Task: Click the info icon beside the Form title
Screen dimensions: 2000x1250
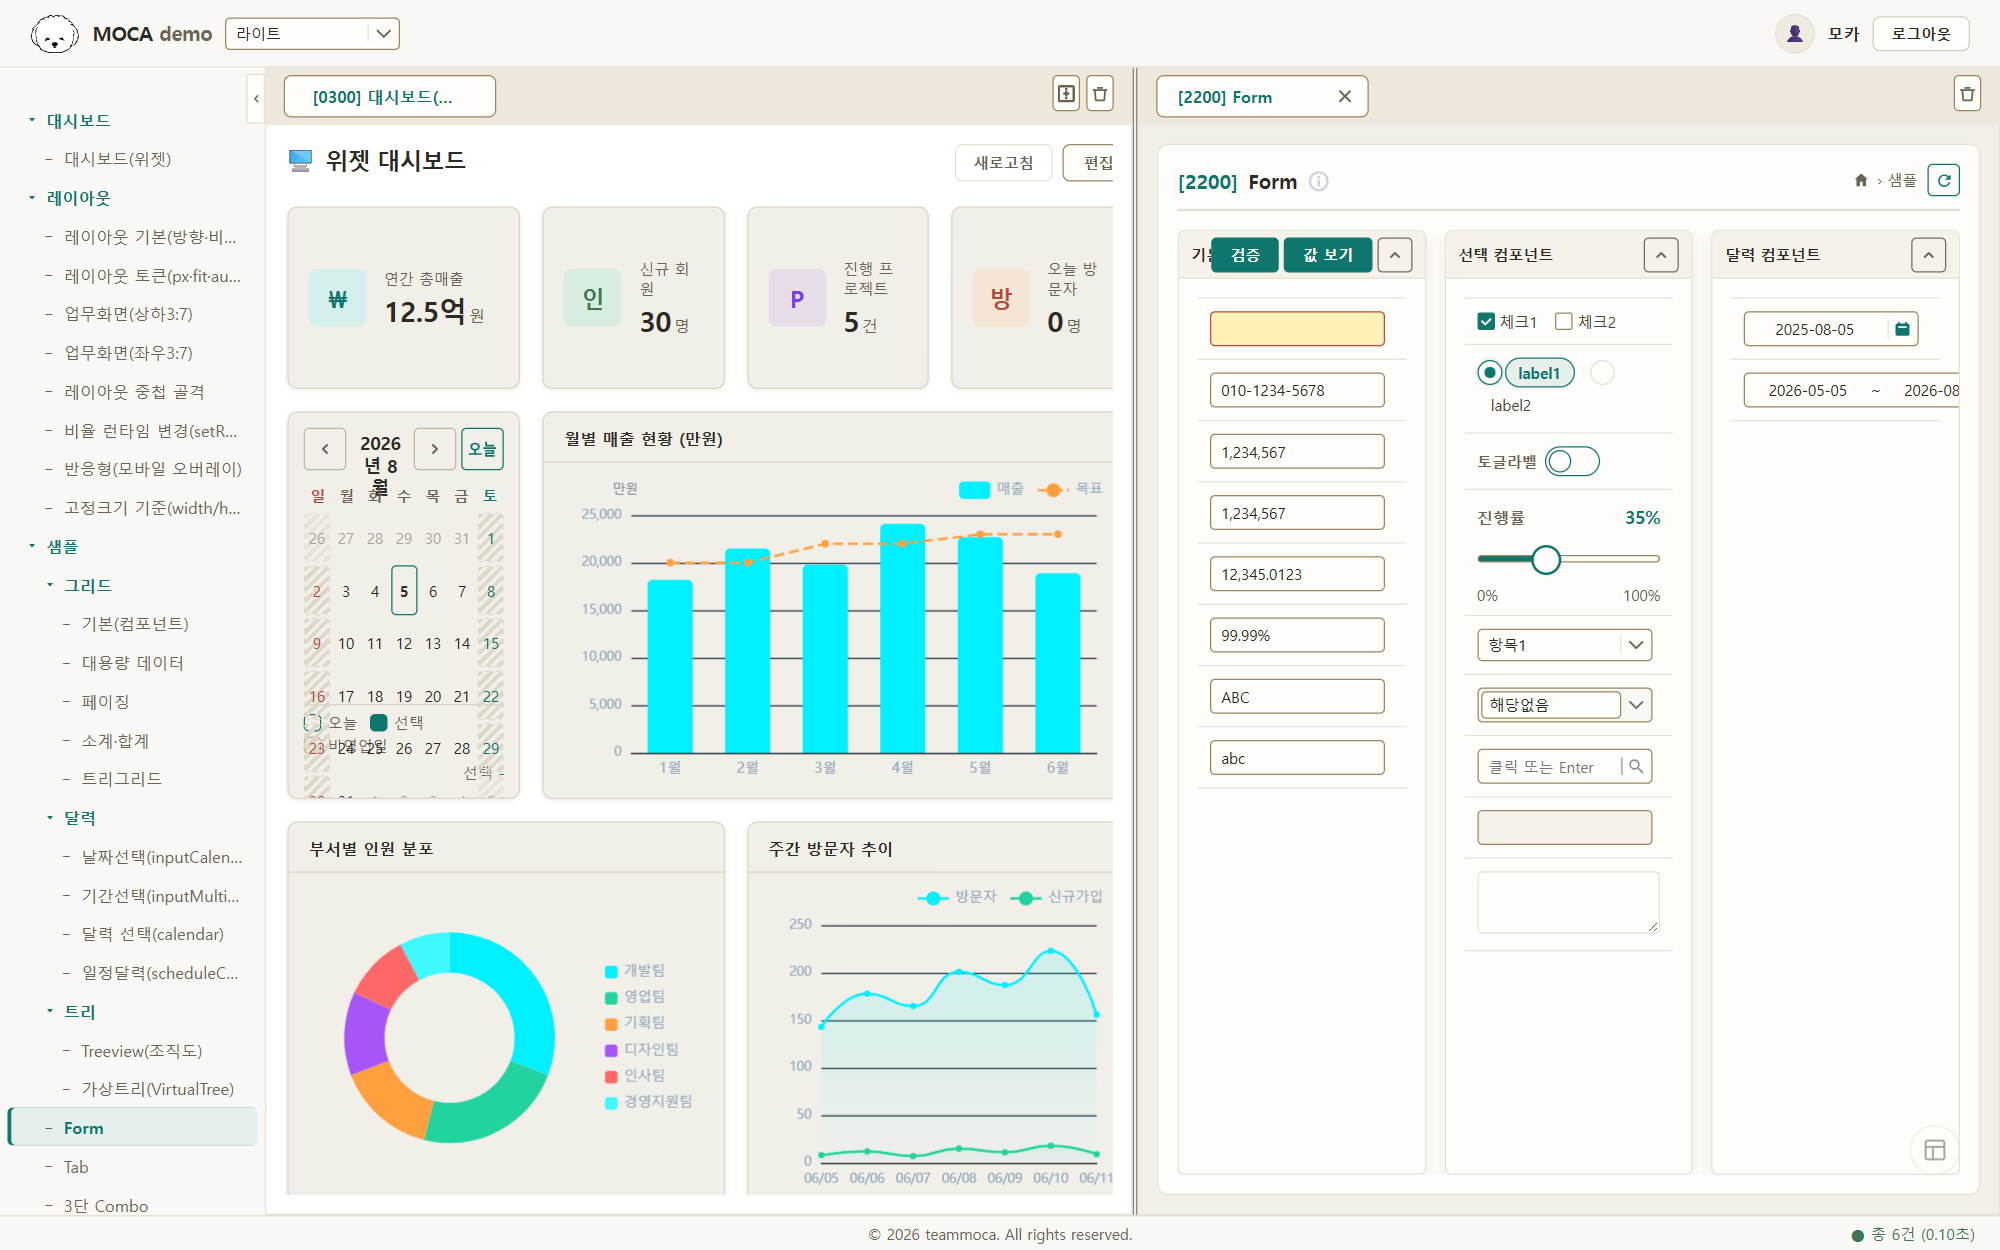Action: coord(1319,181)
